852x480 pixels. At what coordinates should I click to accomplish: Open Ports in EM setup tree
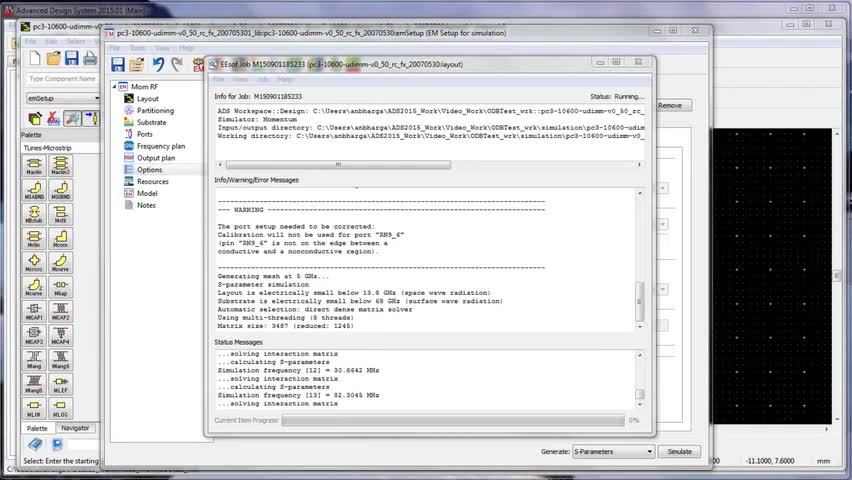(144, 134)
